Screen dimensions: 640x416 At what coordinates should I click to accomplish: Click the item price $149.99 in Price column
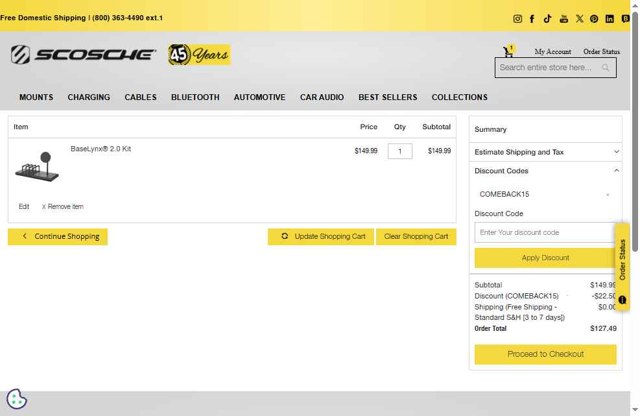point(366,151)
